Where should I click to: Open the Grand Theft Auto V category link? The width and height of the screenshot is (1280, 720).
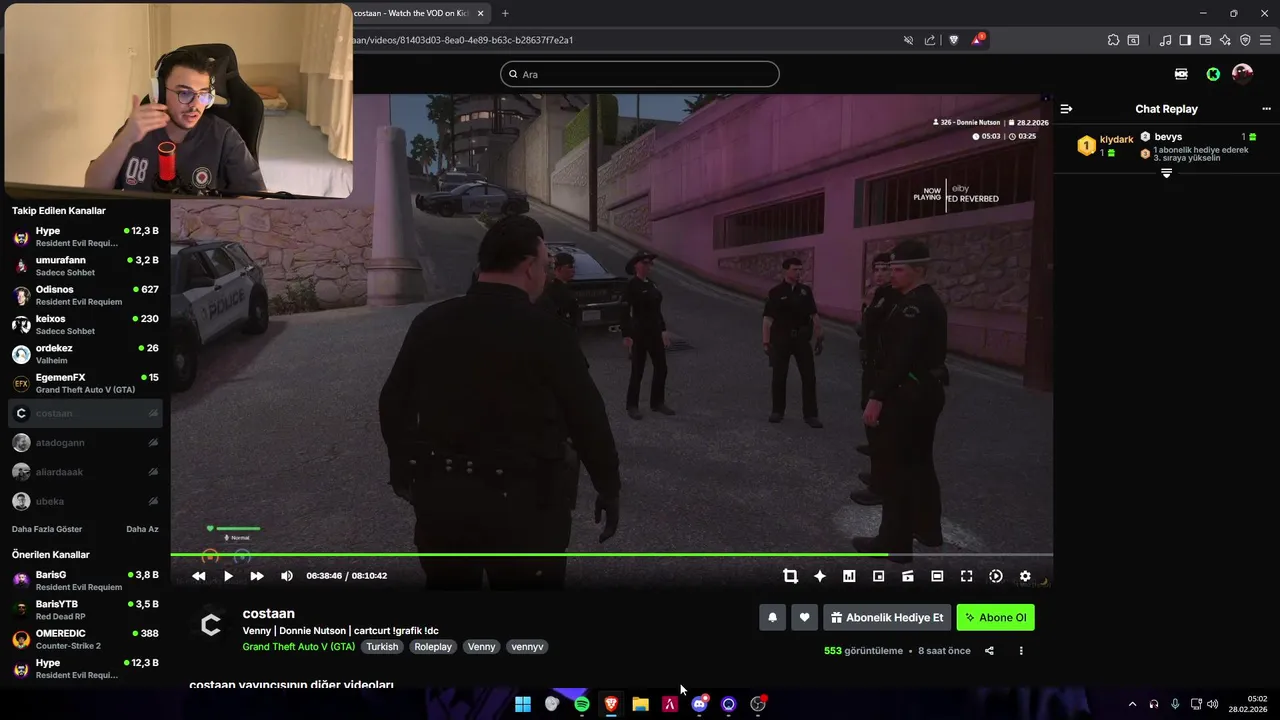coord(299,647)
